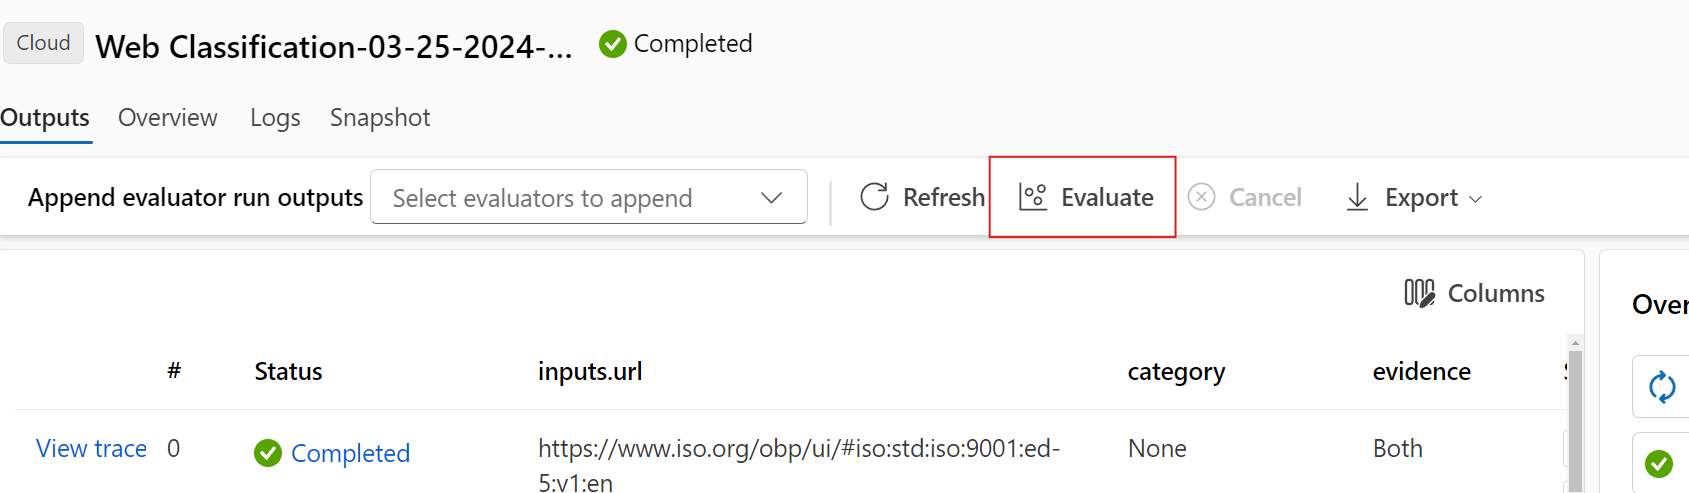
Task: Click the inputs.url column header
Action: (590, 371)
